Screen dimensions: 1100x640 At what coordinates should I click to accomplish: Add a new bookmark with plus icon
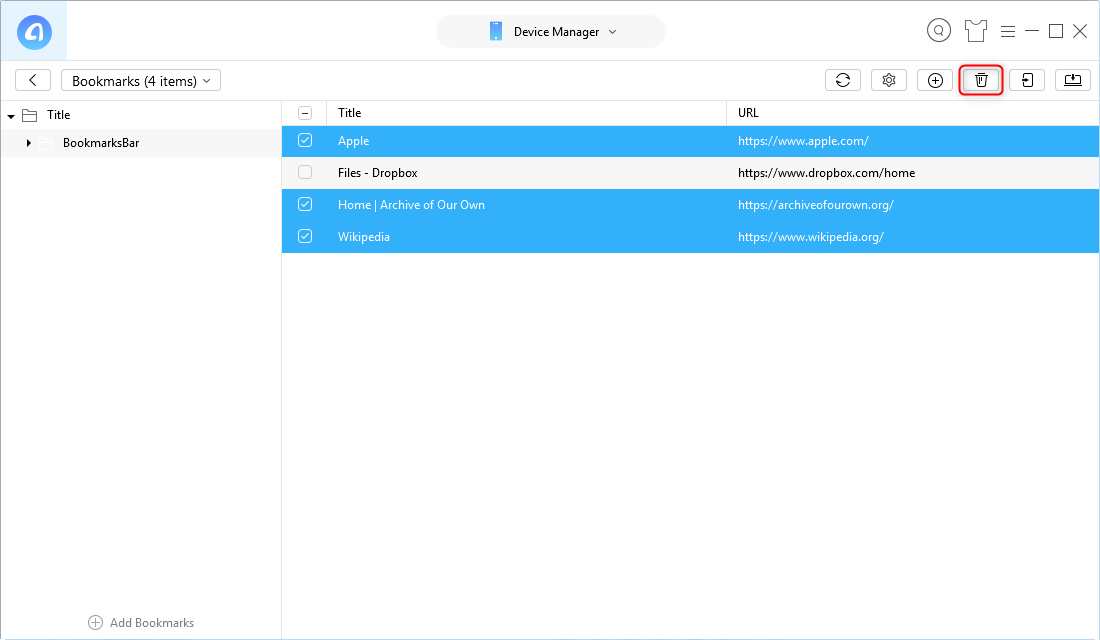coord(935,80)
